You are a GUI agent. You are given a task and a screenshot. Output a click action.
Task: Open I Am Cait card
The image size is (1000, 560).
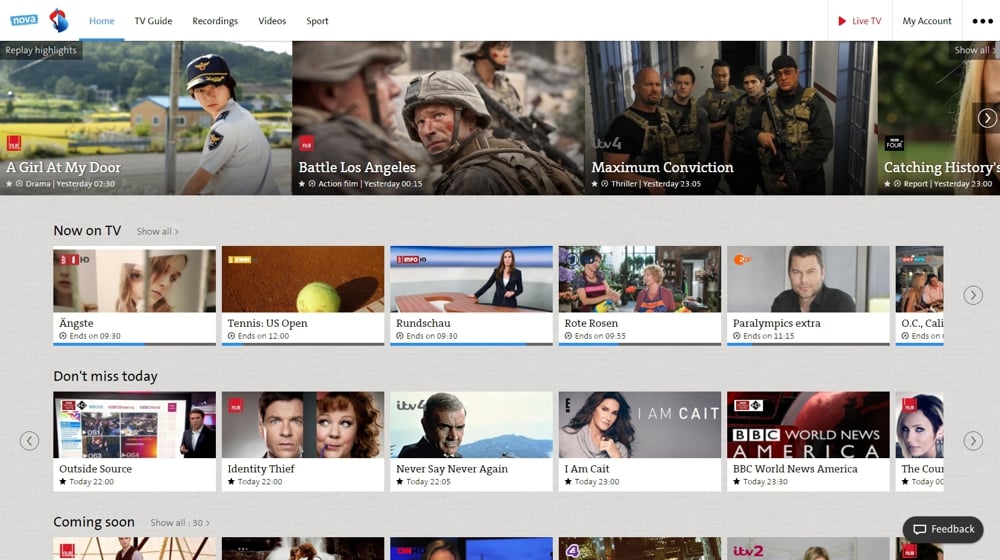[x=640, y=441]
